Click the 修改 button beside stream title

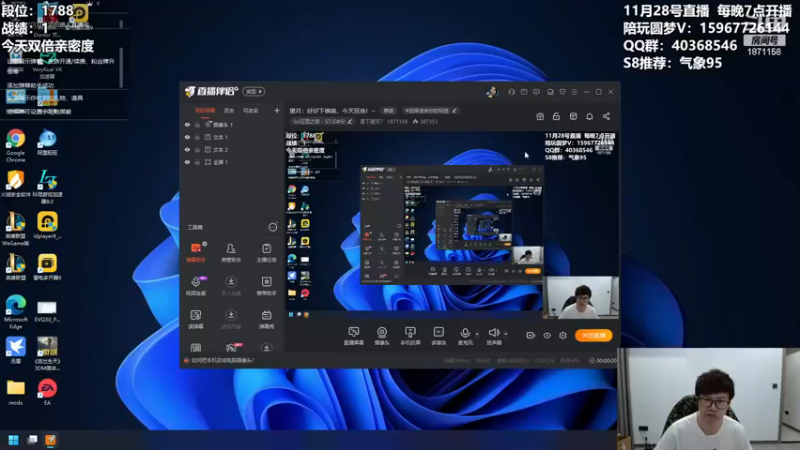pyautogui.click(x=389, y=111)
